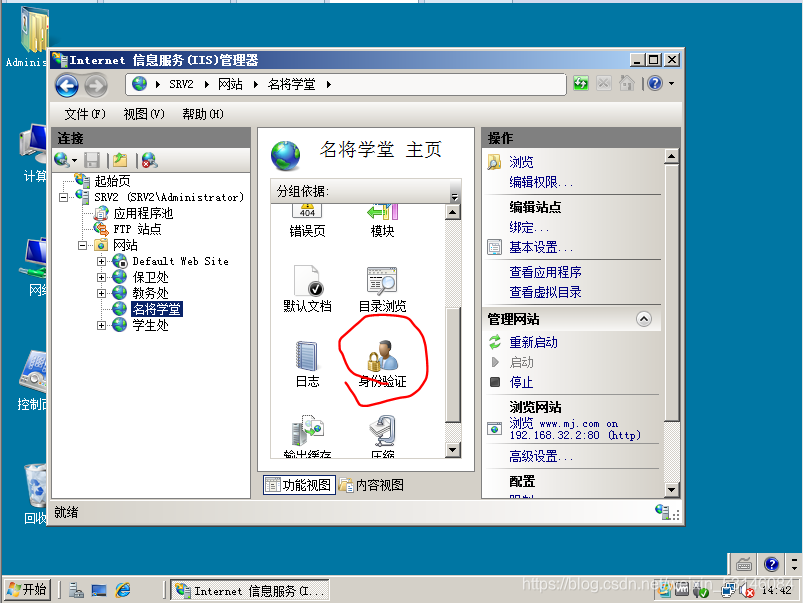The image size is (804, 603).
Task: Click 浏览 www.mj.com on 192.168.32.2:80 link
Action: pyautogui.click(x=575, y=429)
